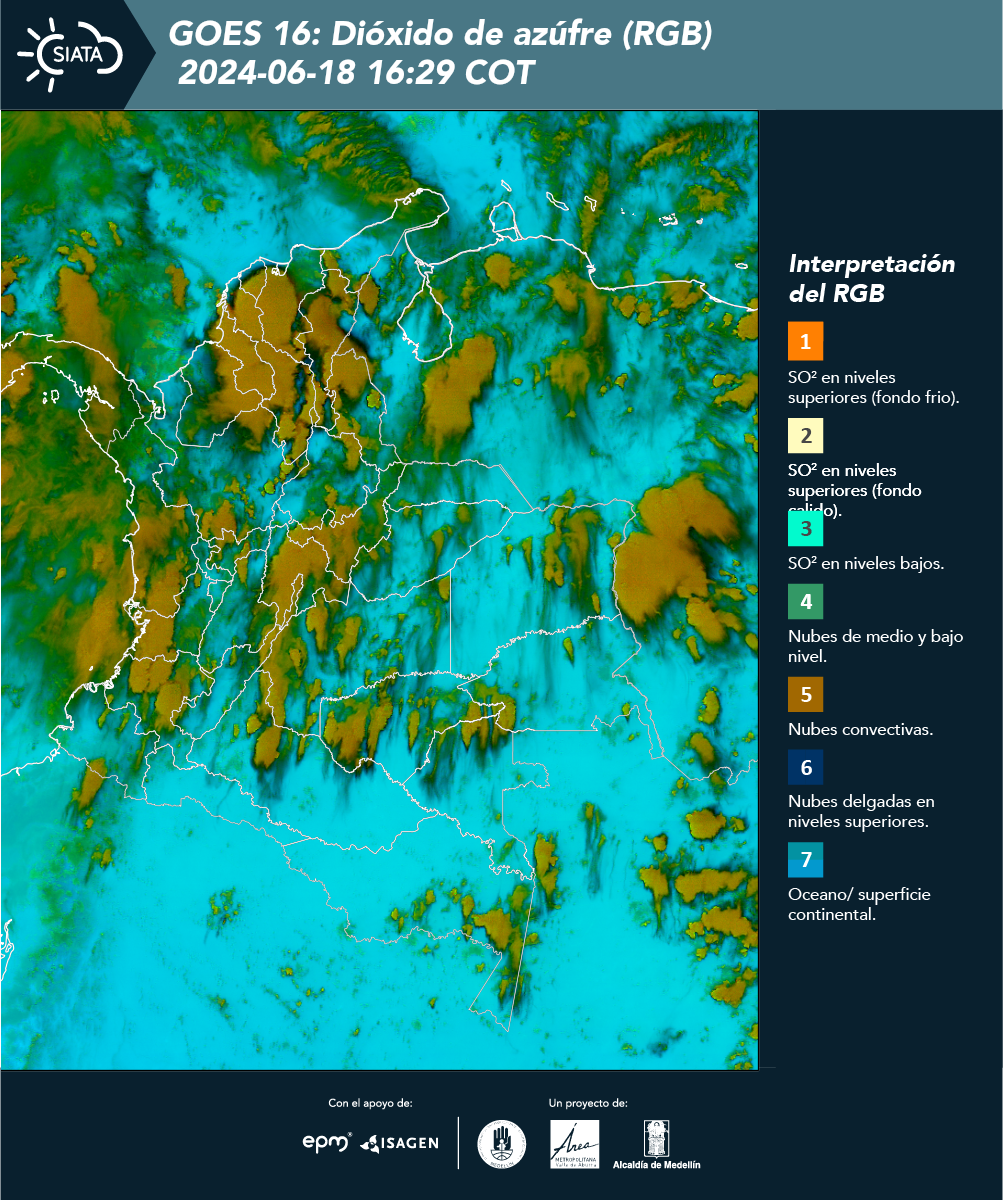
Task: Click the pale yellow legend swatch numbered 2
Action: point(805,436)
